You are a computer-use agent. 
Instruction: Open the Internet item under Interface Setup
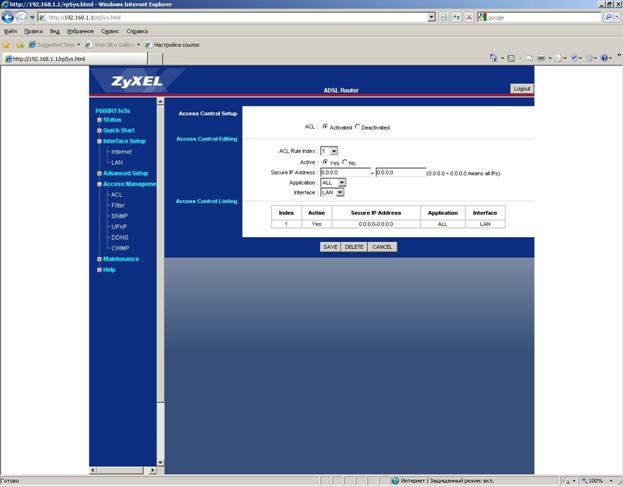(x=122, y=152)
